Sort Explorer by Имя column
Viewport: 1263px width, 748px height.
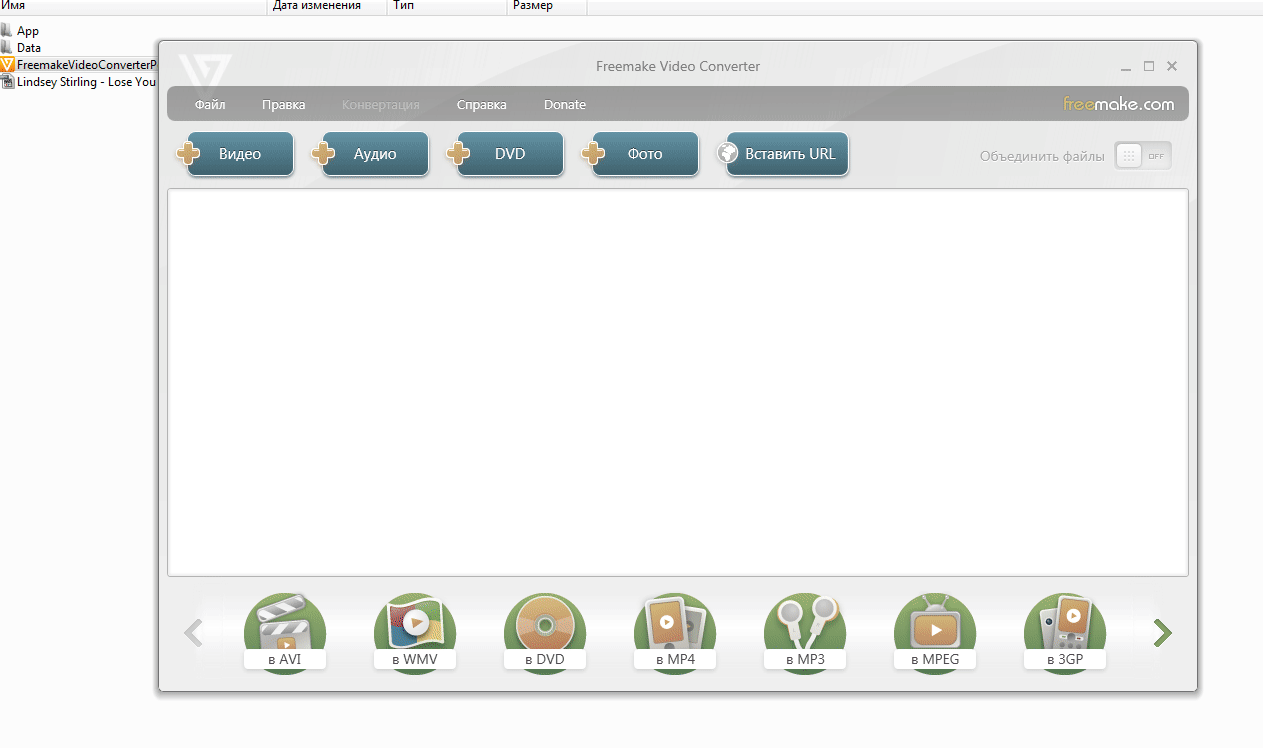(x=134, y=7)
